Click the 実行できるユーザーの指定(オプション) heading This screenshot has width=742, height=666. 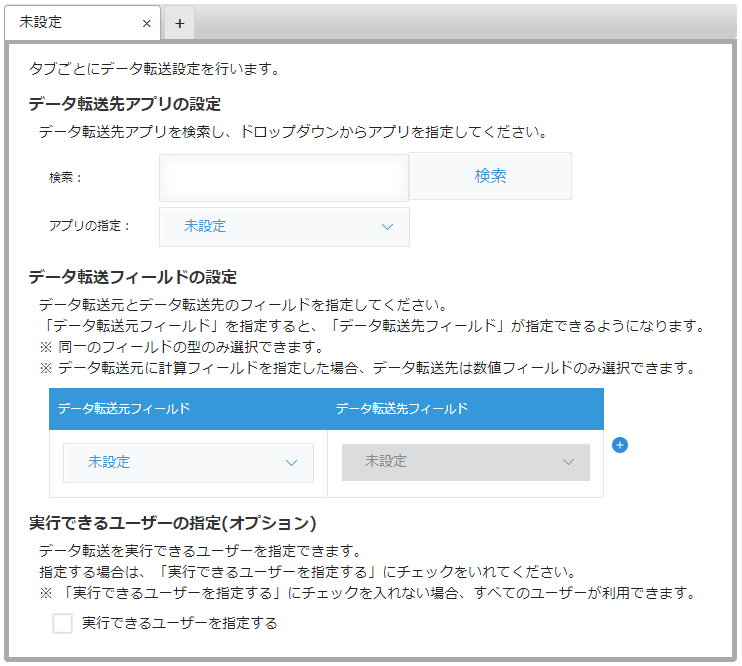click(173, 523)
